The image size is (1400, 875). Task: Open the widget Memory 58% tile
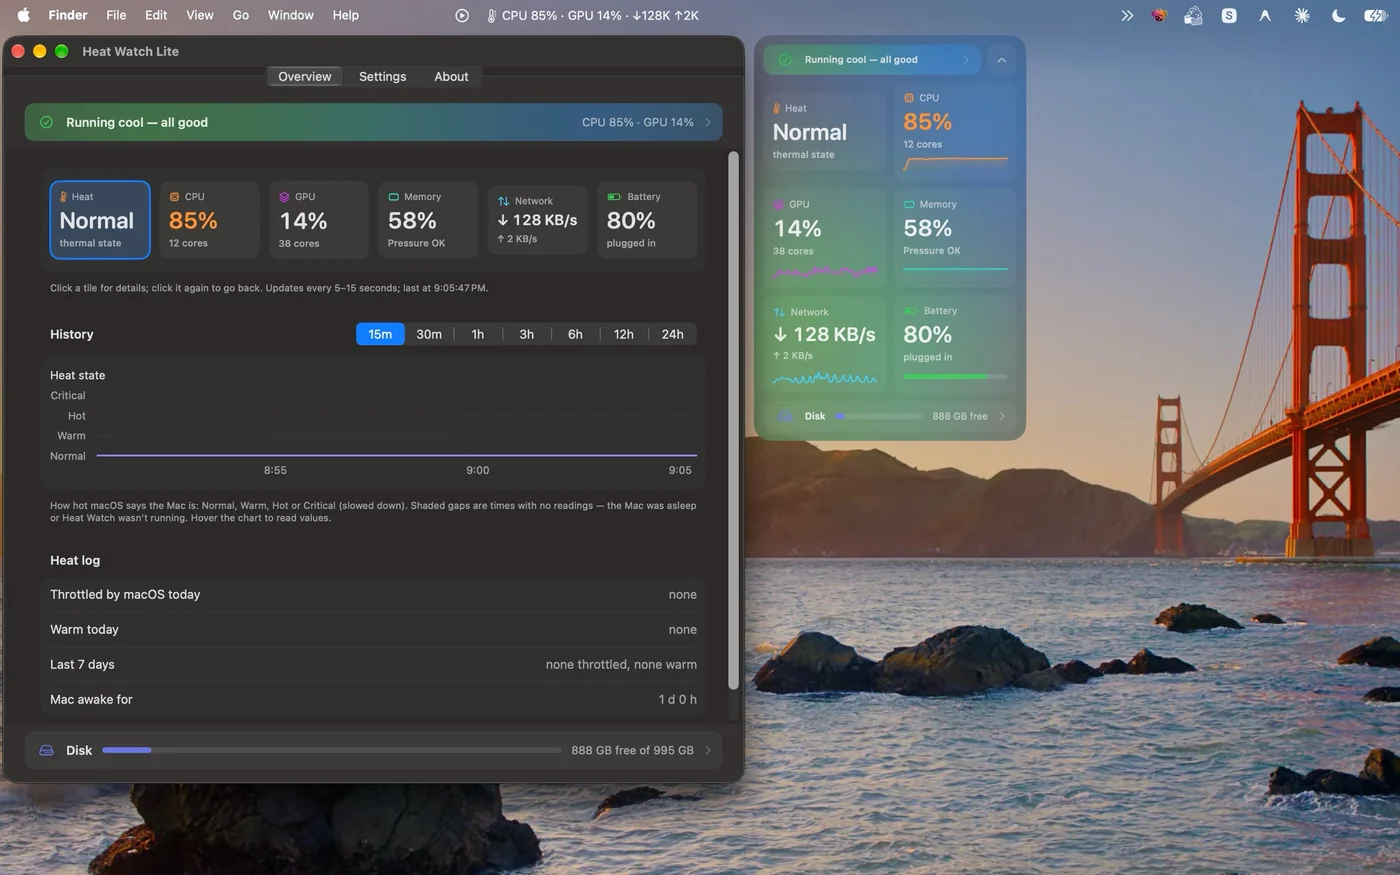955,238
